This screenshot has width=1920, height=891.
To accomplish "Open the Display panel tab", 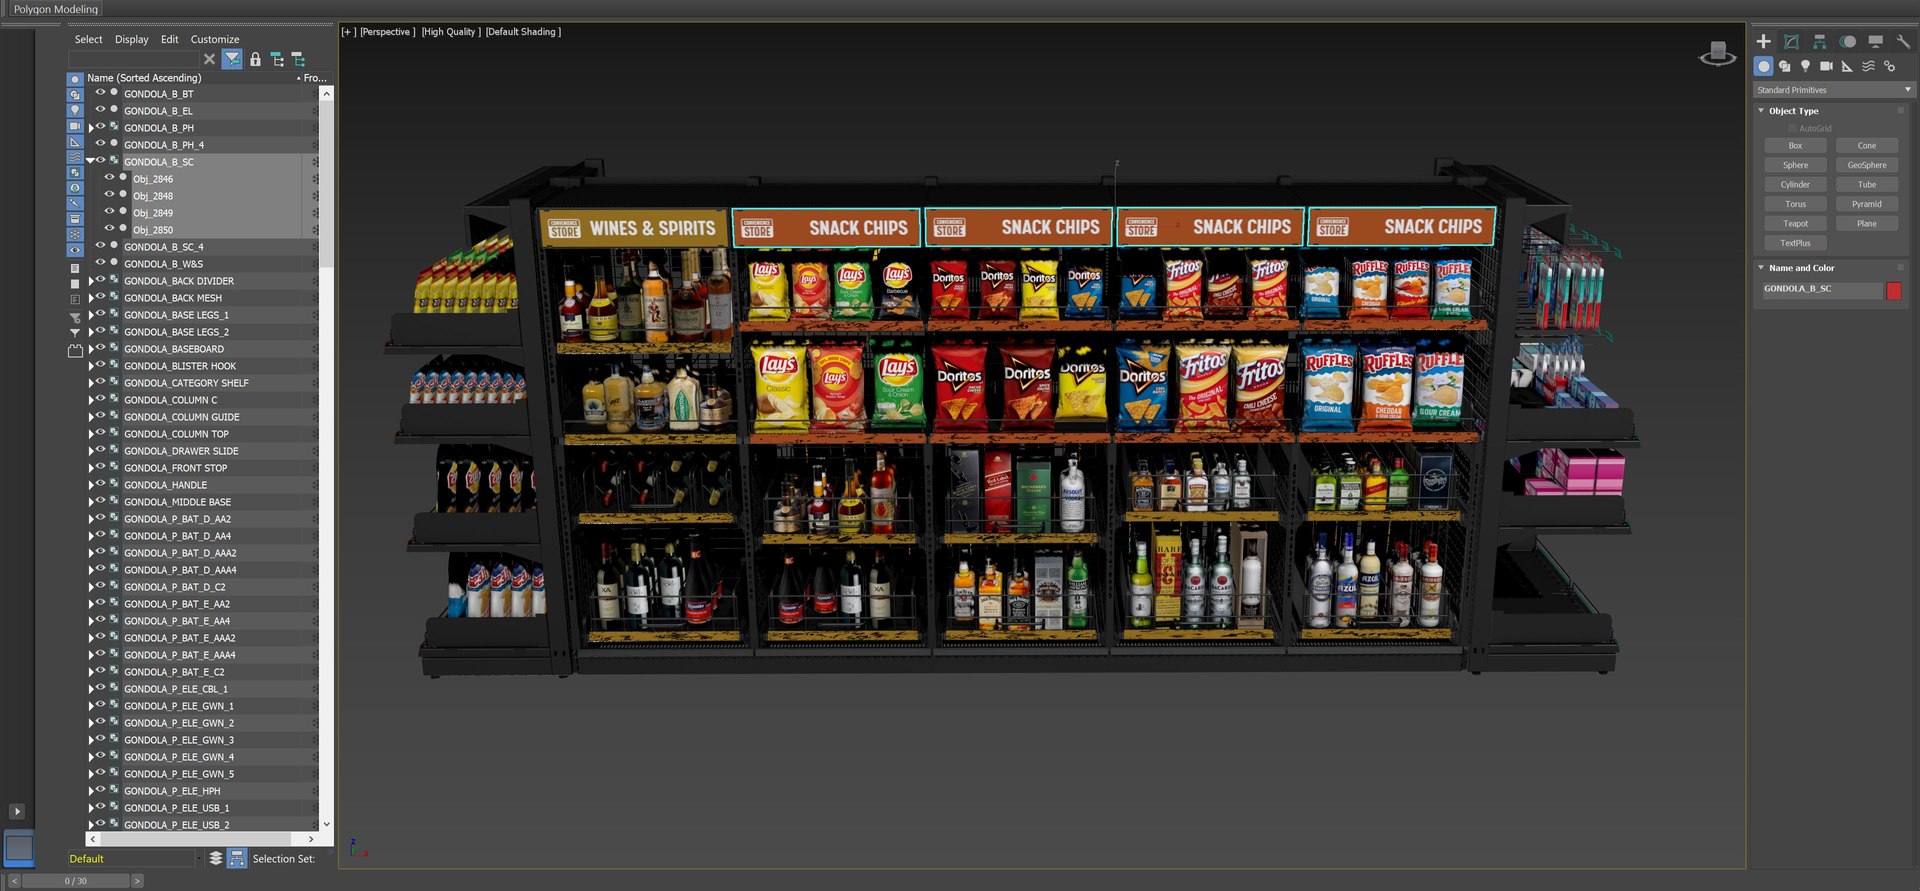I will [x=1875, y=41].
